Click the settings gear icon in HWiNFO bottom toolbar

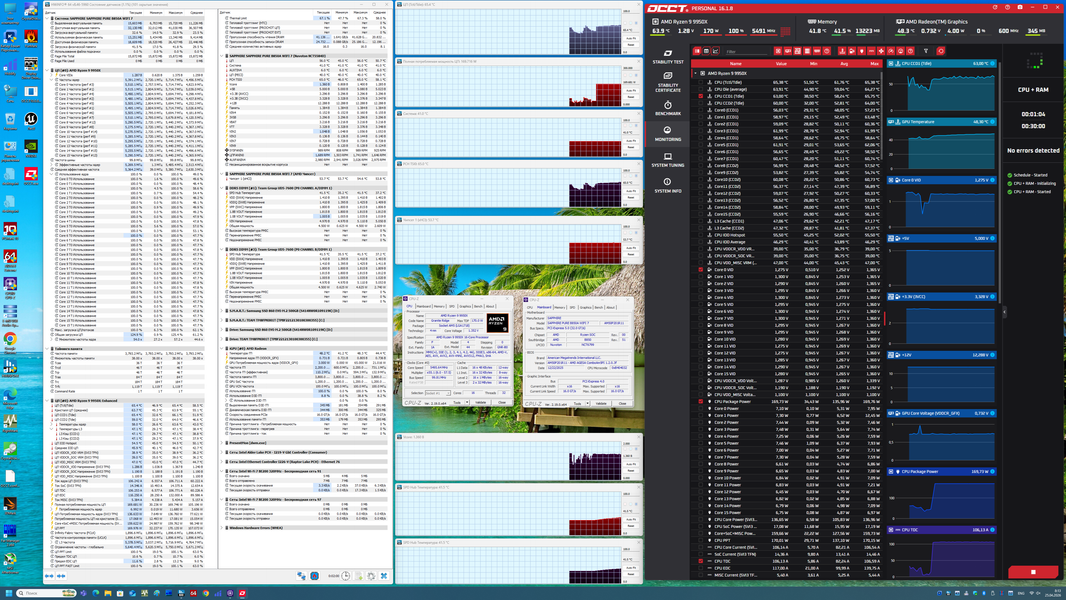(x=371, y=576)
